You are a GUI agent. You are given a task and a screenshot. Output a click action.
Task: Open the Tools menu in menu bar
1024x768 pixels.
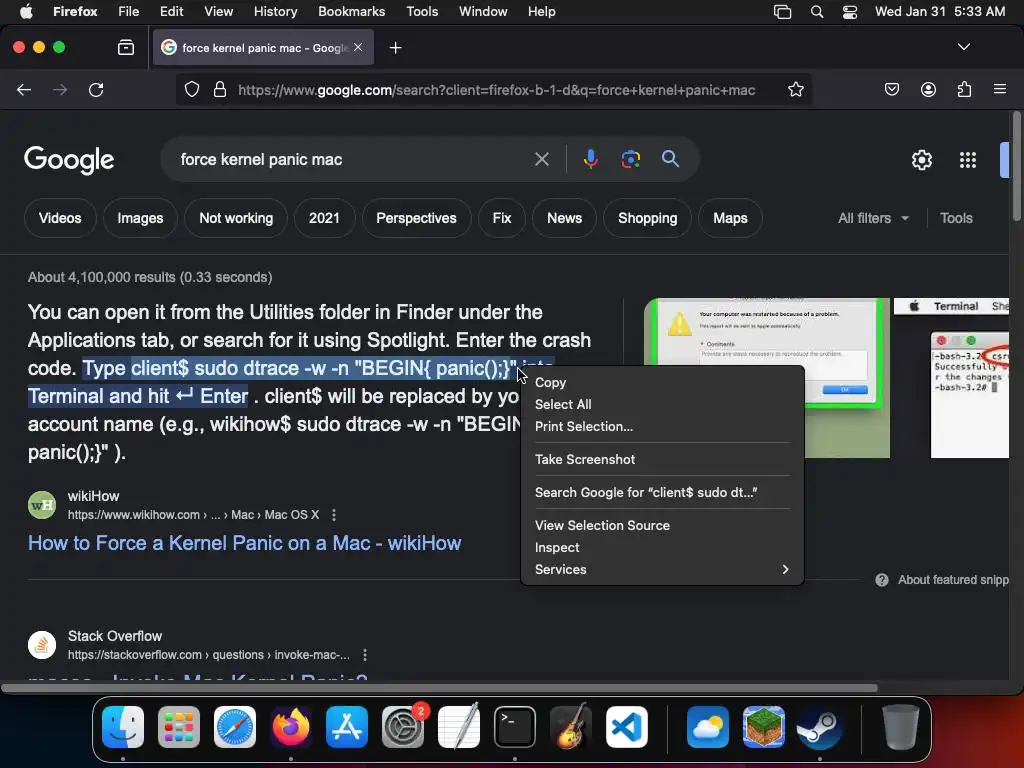(x=422, y=11)
